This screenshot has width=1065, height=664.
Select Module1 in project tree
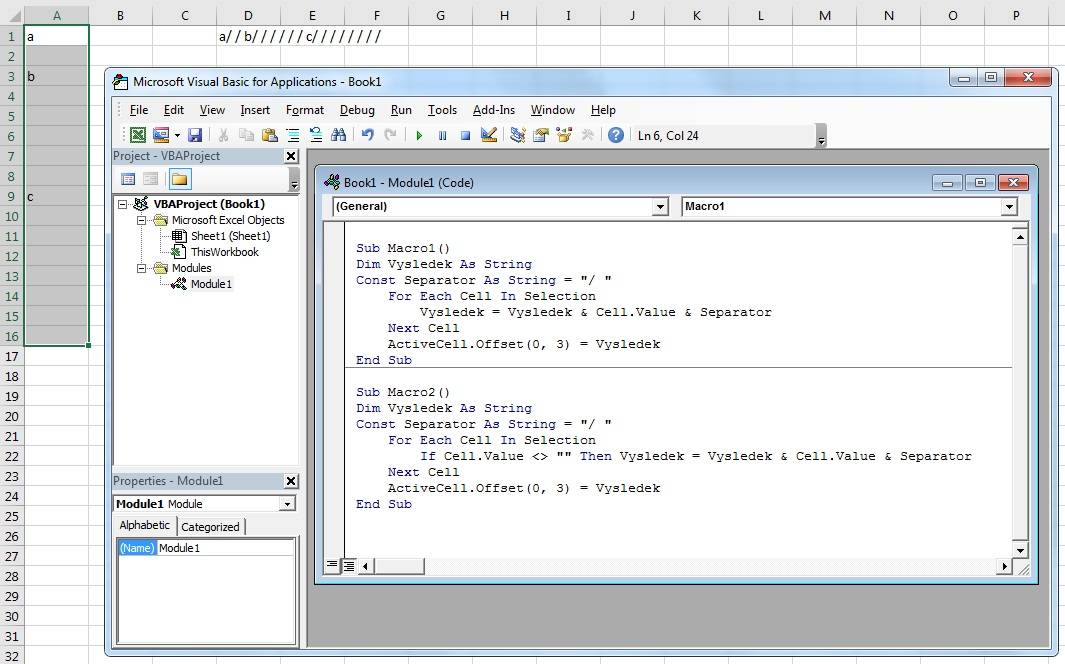point(211,284)
